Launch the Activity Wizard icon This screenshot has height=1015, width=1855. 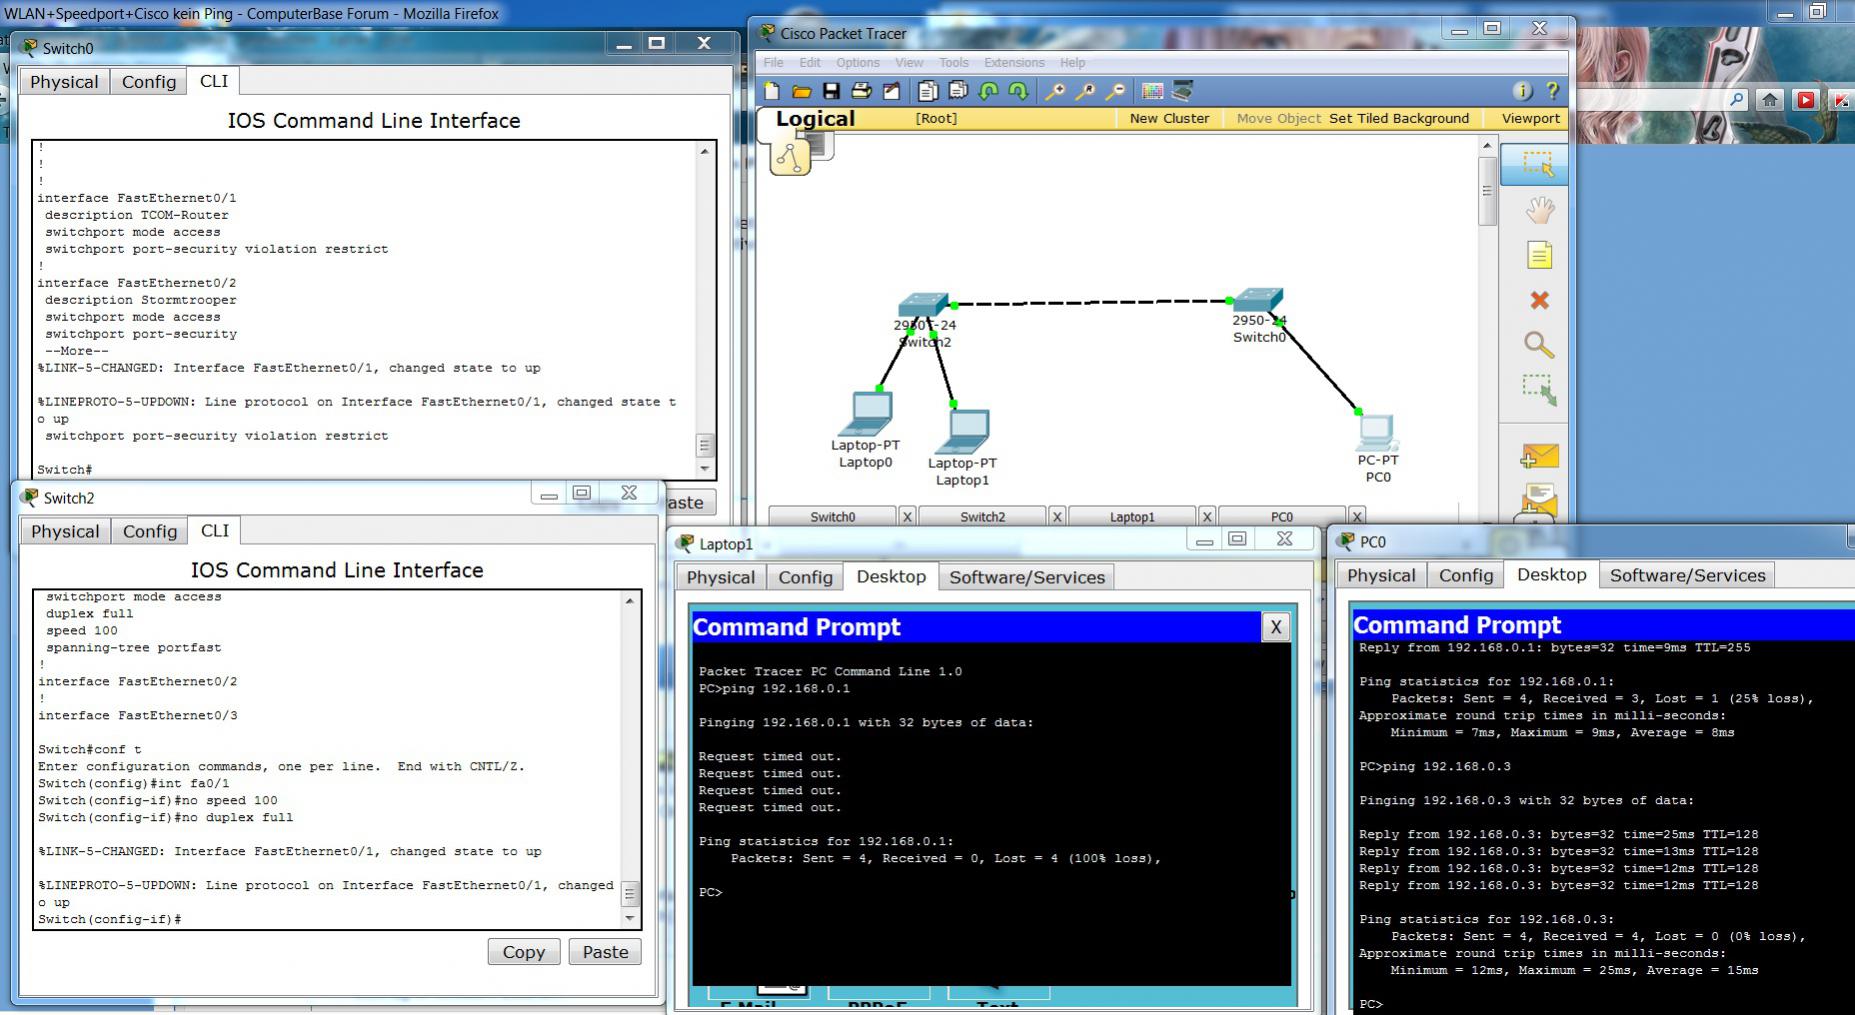[891, 91]
